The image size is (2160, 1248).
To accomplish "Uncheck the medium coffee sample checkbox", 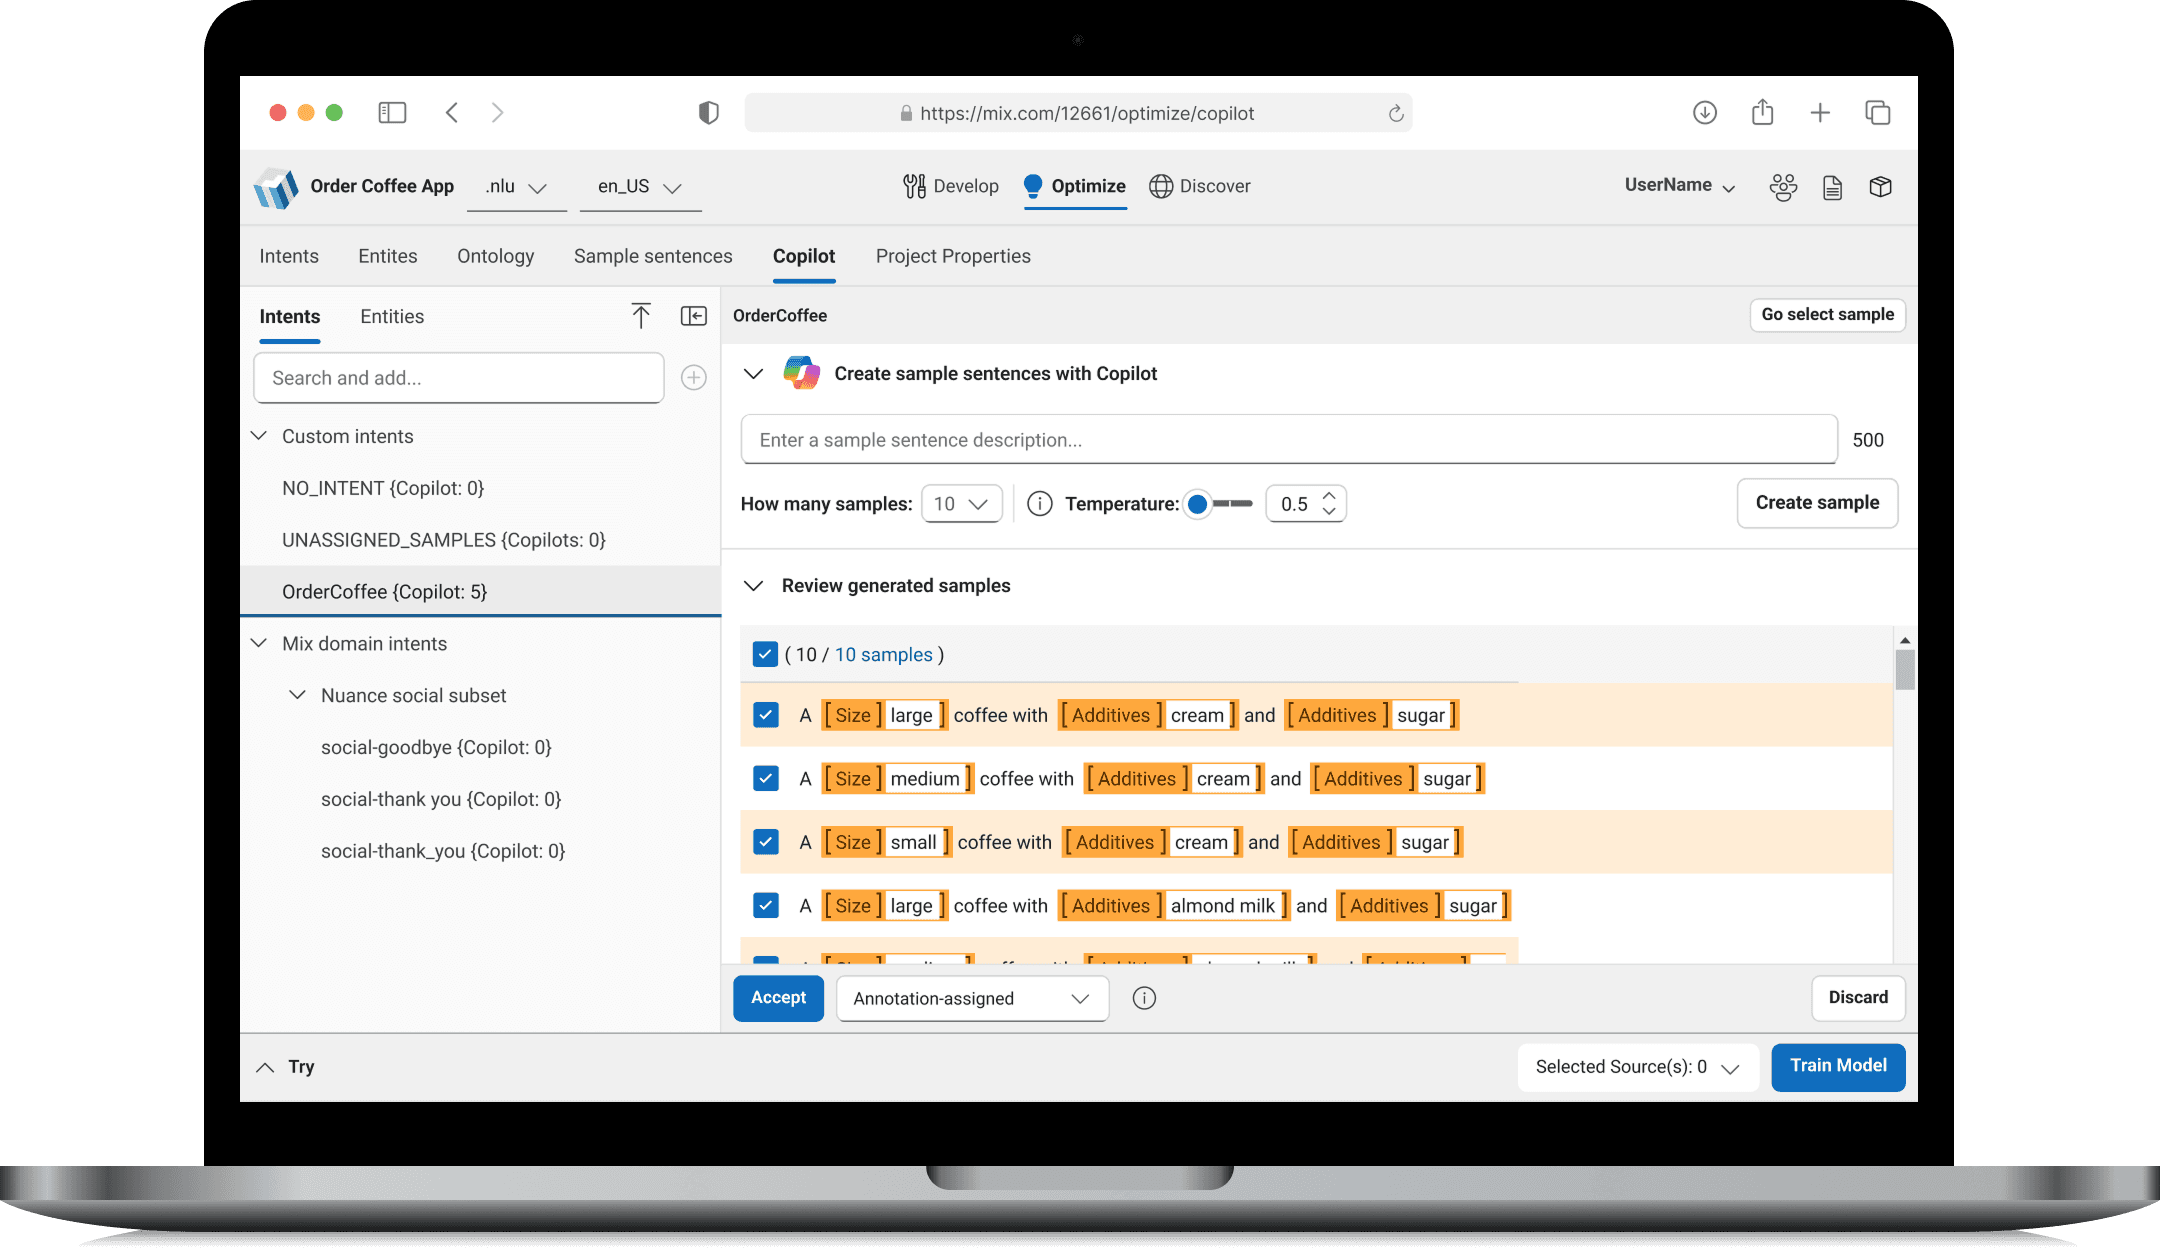I will coord(765,778).
